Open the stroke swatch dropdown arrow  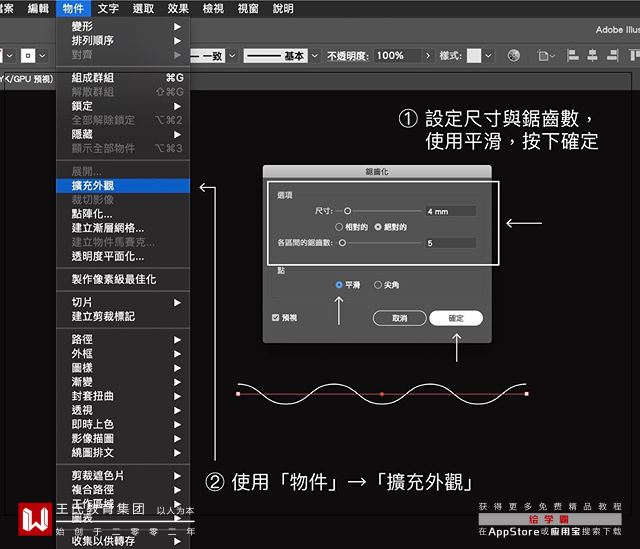click(x=42, y=56)
